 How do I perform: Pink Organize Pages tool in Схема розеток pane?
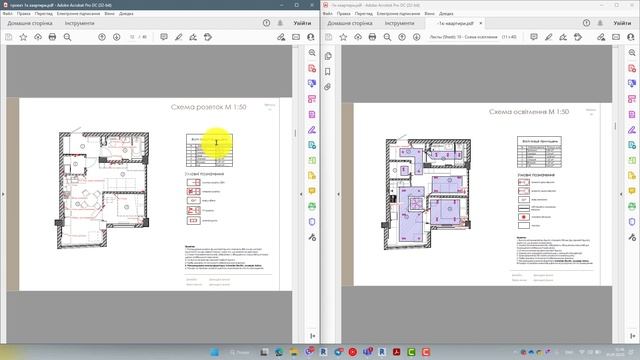pyautogui.click(x=312, y=99)
